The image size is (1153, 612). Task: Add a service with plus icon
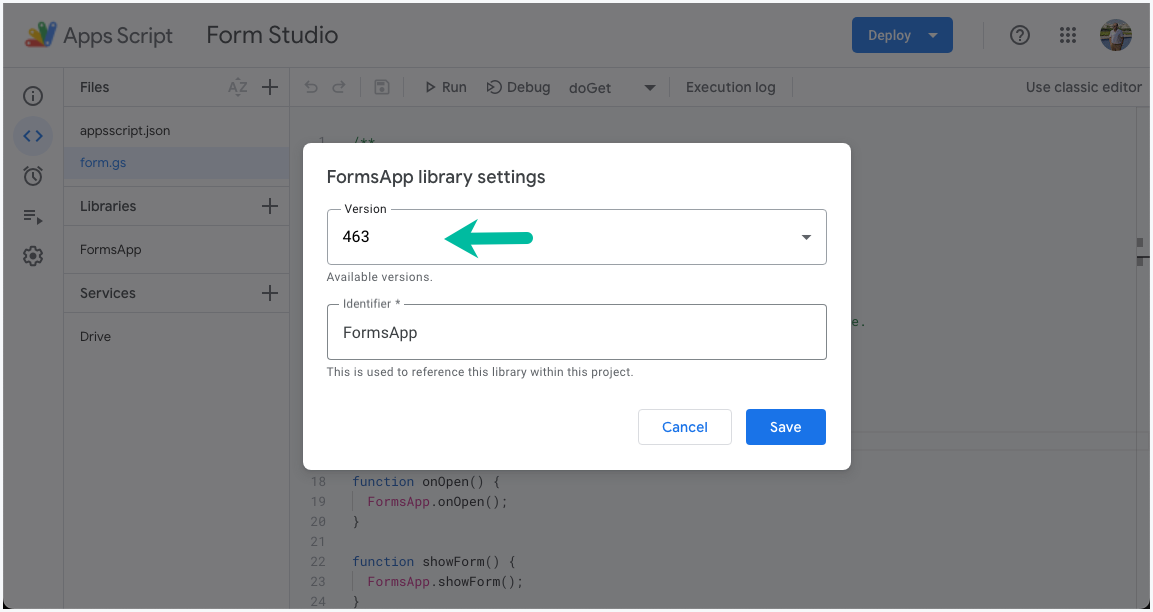(x=270, y=293)
